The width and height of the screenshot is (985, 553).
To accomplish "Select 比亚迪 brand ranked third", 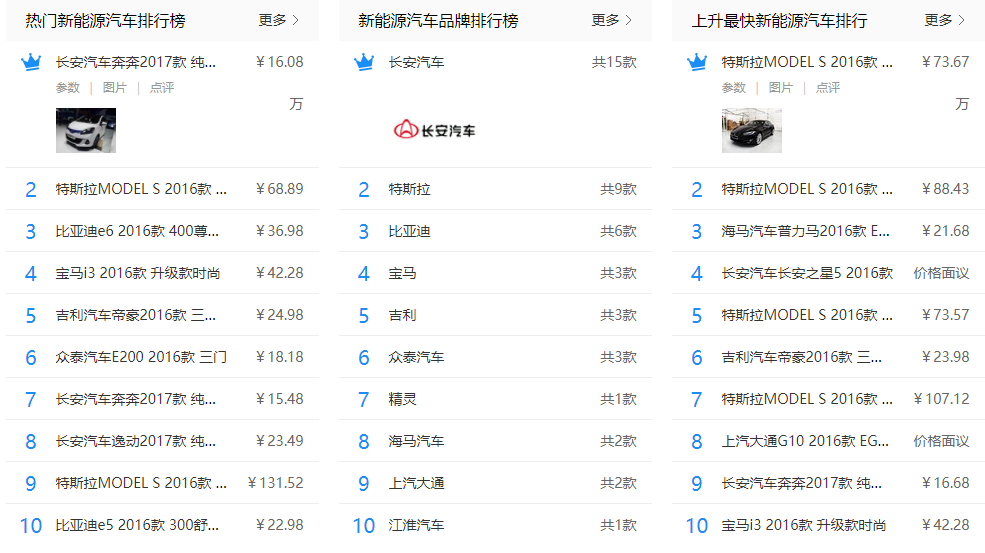I will pyautogui.click(x=410, y=231).
